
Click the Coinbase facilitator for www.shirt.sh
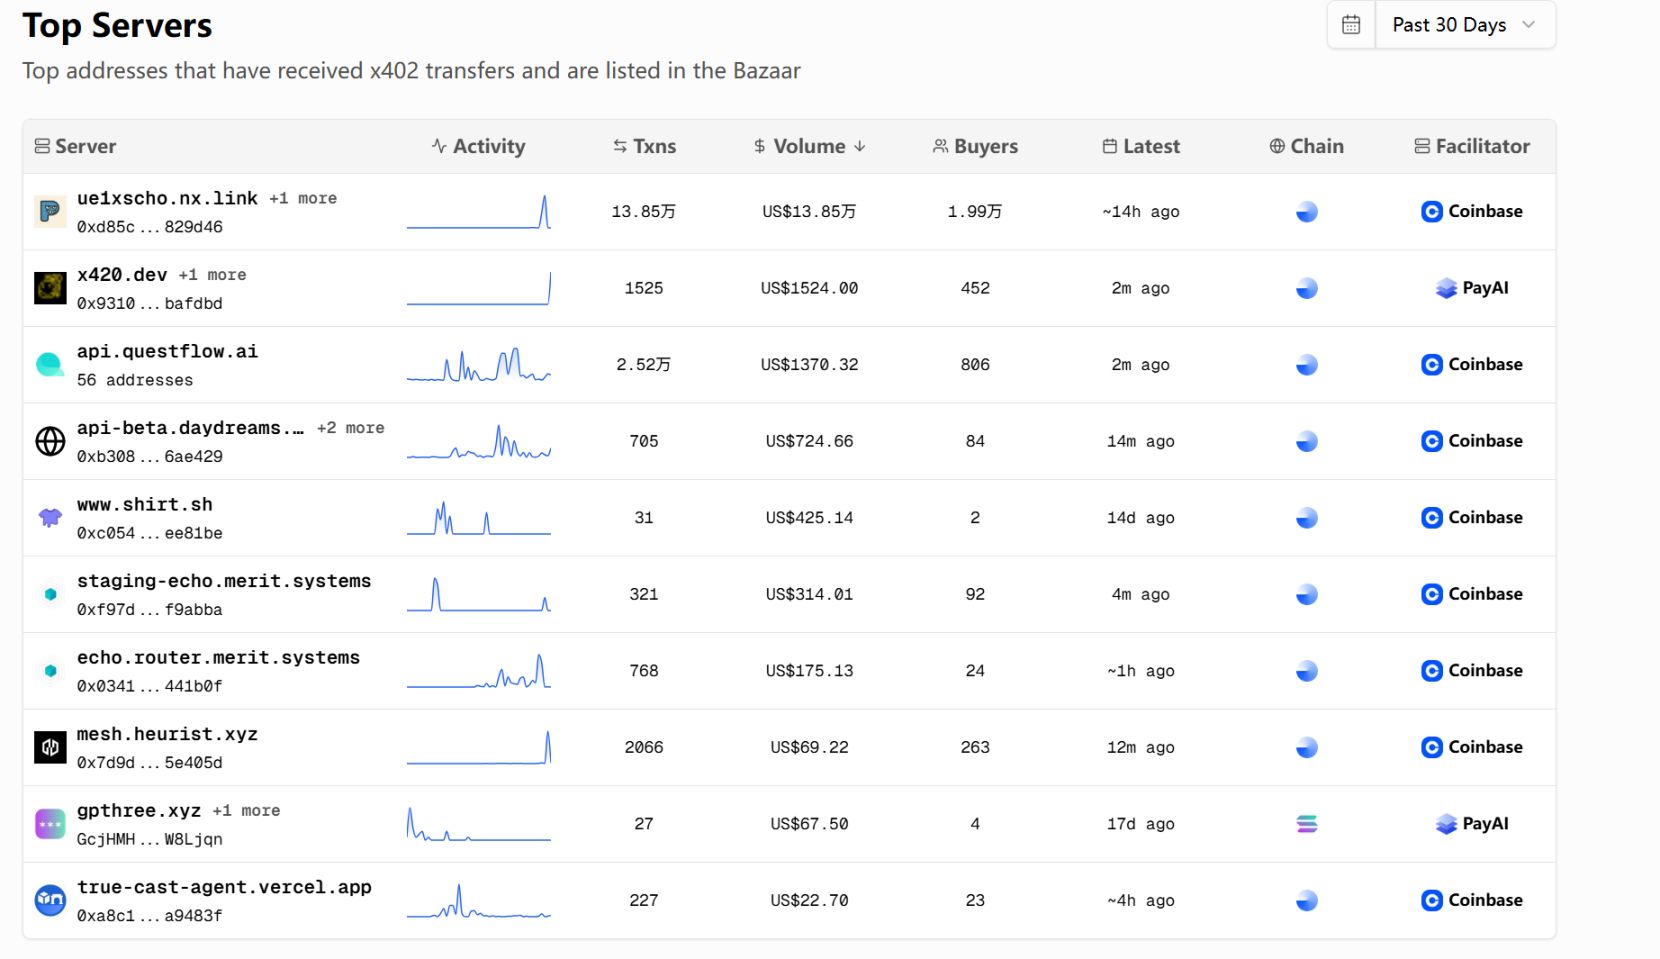click(1471, 518)
